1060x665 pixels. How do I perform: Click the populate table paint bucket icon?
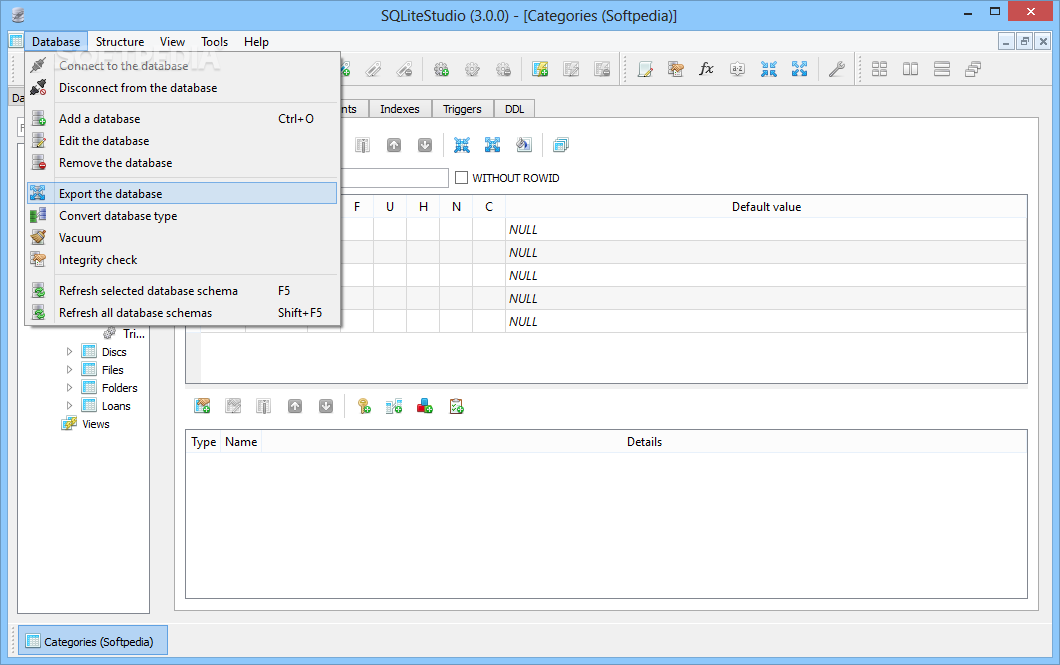pyautogui.click(x=524, y=145)
